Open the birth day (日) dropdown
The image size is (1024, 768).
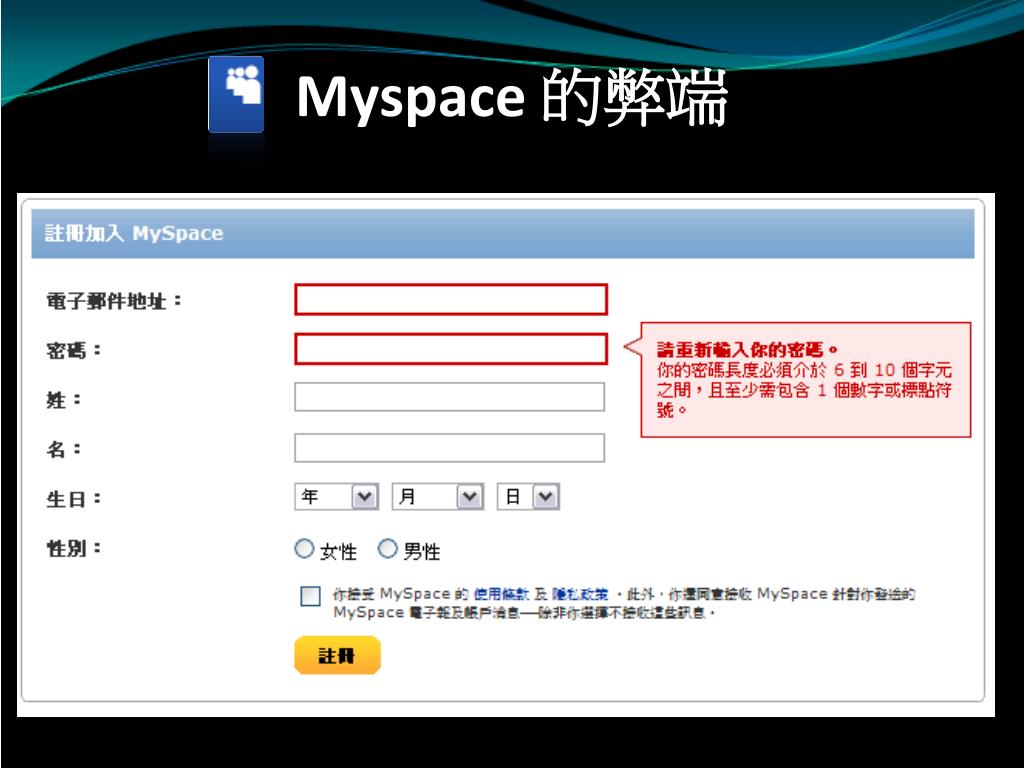click(x=528, y=497)
